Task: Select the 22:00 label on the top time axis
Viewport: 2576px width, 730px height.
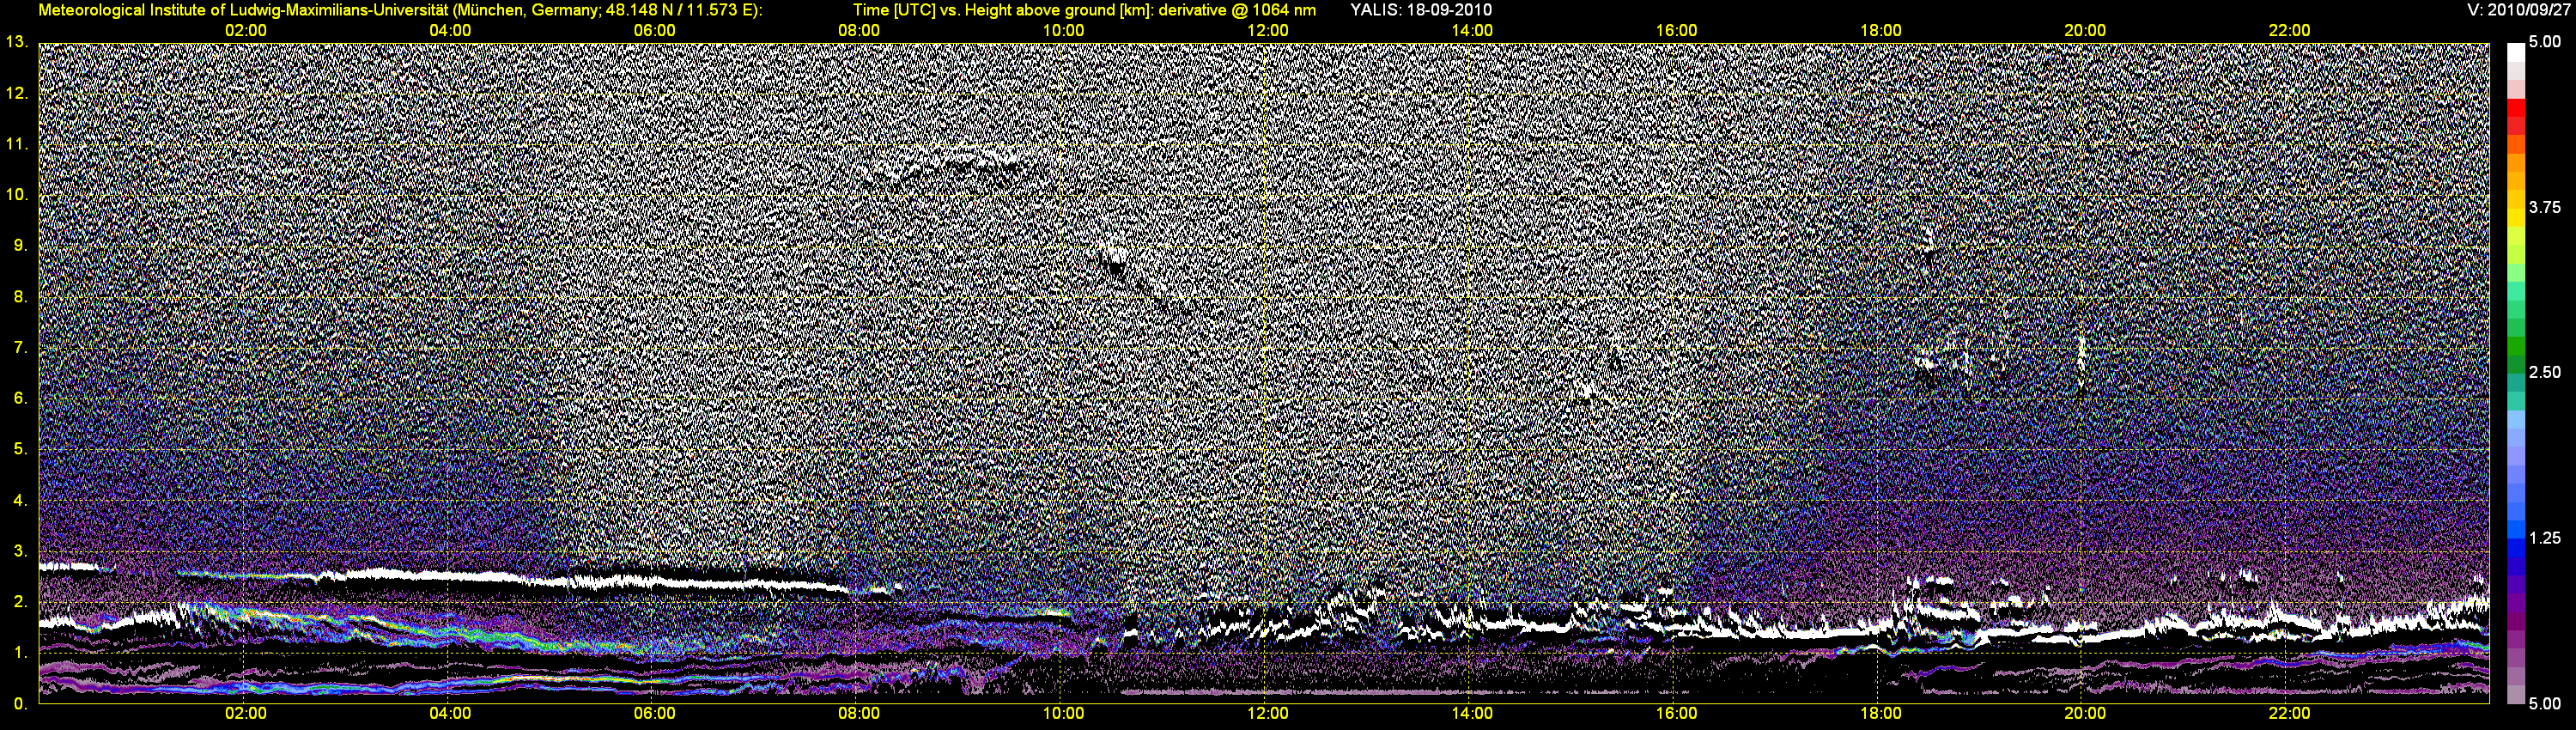Action: pos(2289,31)
